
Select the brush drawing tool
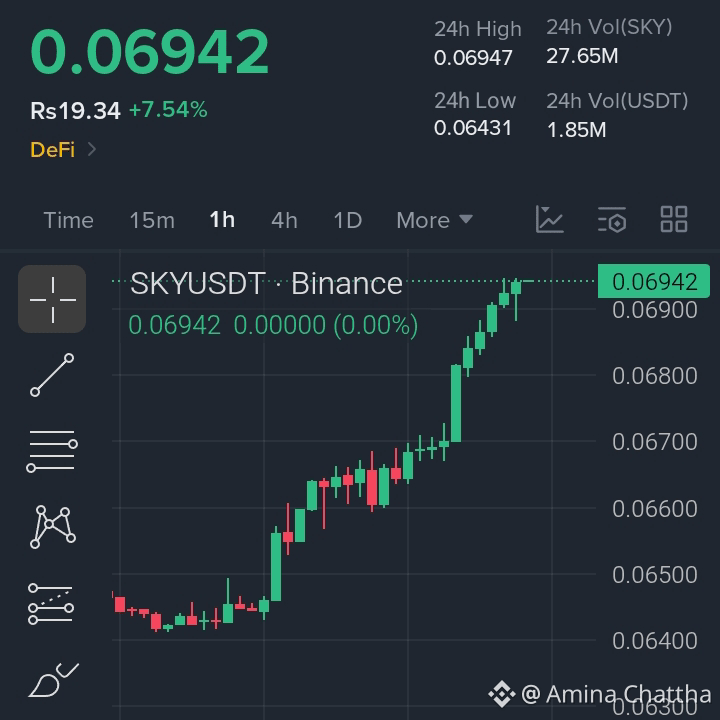(53, 680)
